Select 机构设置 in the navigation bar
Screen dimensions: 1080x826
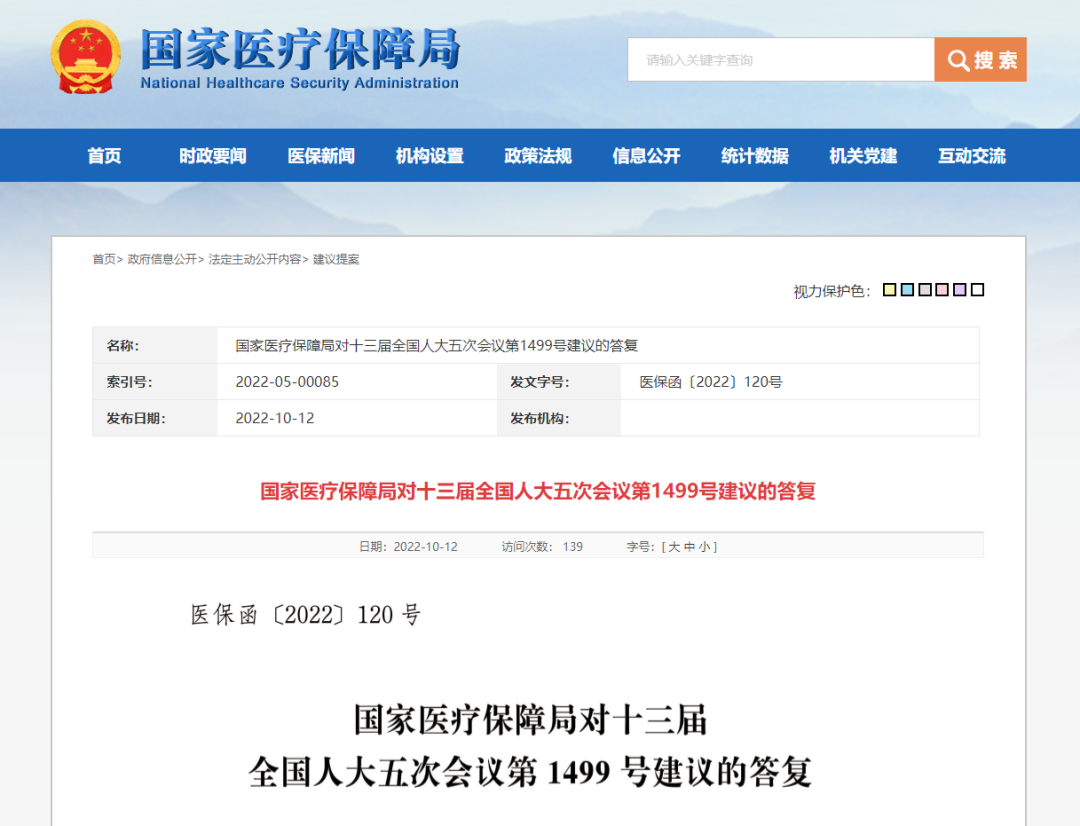[x=429, y=156]
